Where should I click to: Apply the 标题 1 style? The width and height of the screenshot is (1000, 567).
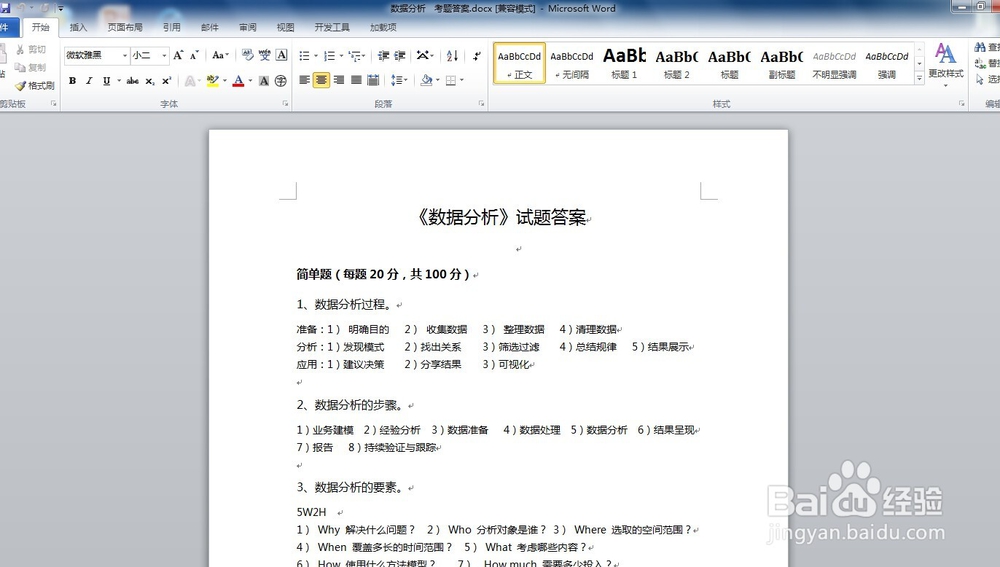624,63
